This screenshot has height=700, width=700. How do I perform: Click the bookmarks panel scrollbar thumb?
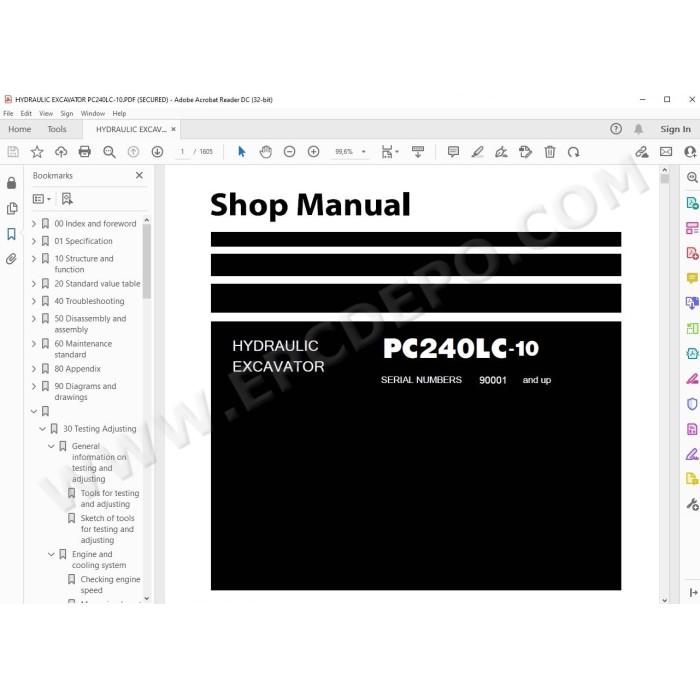(146, 261)
